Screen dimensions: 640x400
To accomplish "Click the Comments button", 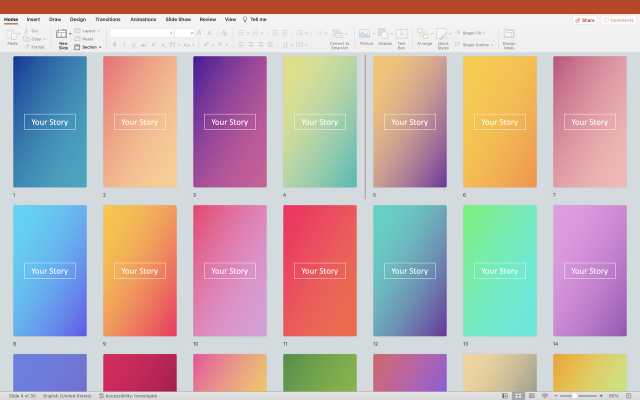I will point(618,19).
